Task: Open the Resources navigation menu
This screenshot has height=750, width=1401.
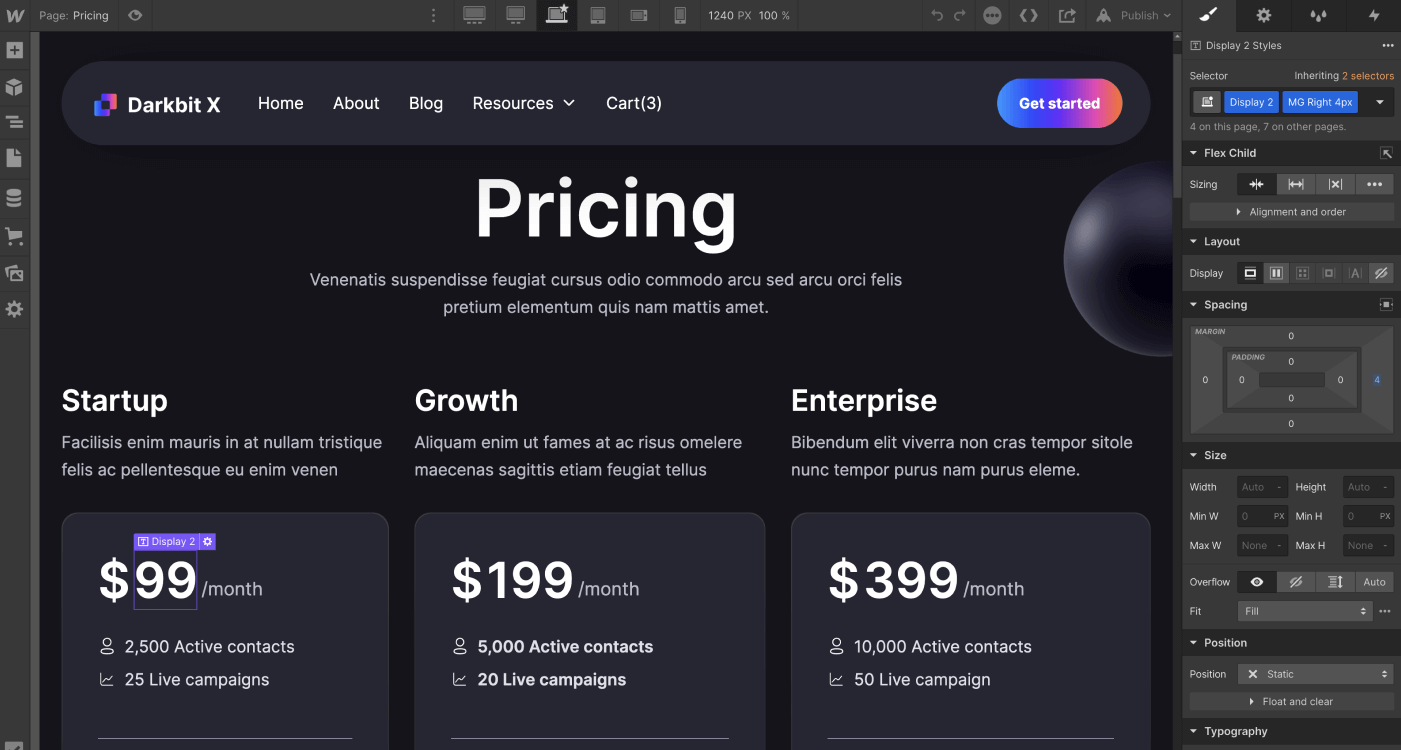Action: click(523, 102)
